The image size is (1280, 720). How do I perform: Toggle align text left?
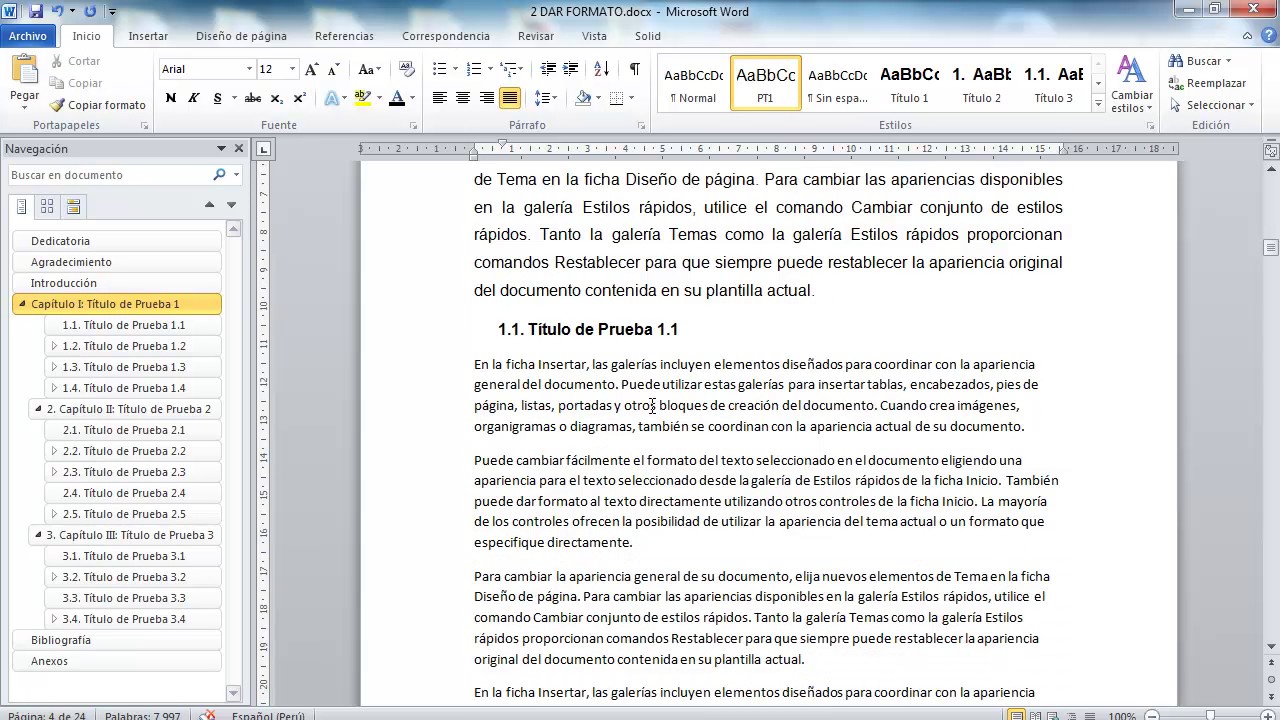(439, 98)
